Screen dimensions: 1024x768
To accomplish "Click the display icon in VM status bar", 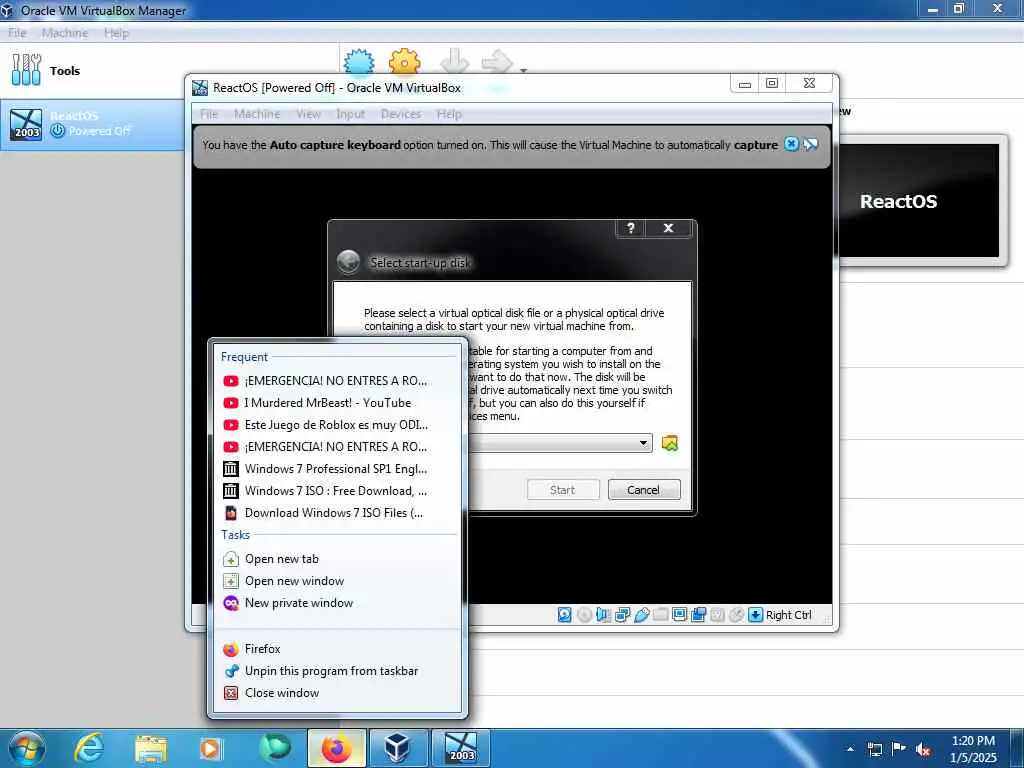I will pyautogui.click(x=679, y=615).
